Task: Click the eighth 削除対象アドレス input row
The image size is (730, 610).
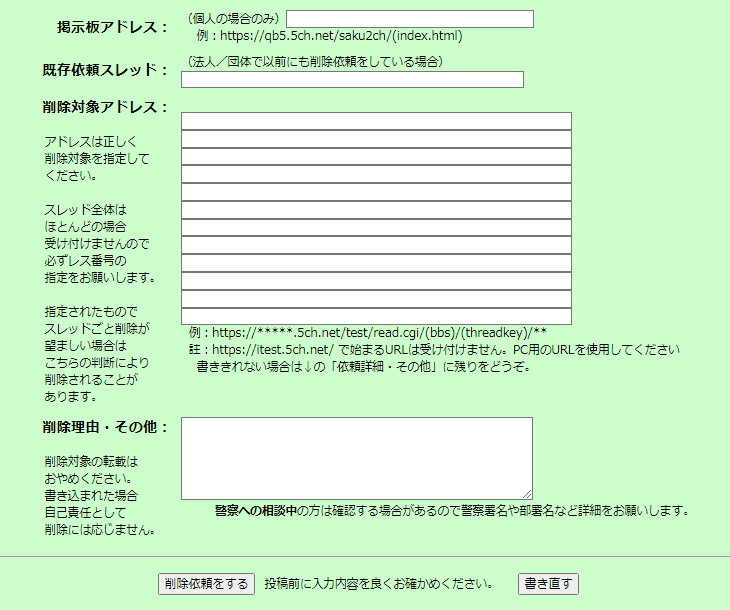Action: coord(376,245)
